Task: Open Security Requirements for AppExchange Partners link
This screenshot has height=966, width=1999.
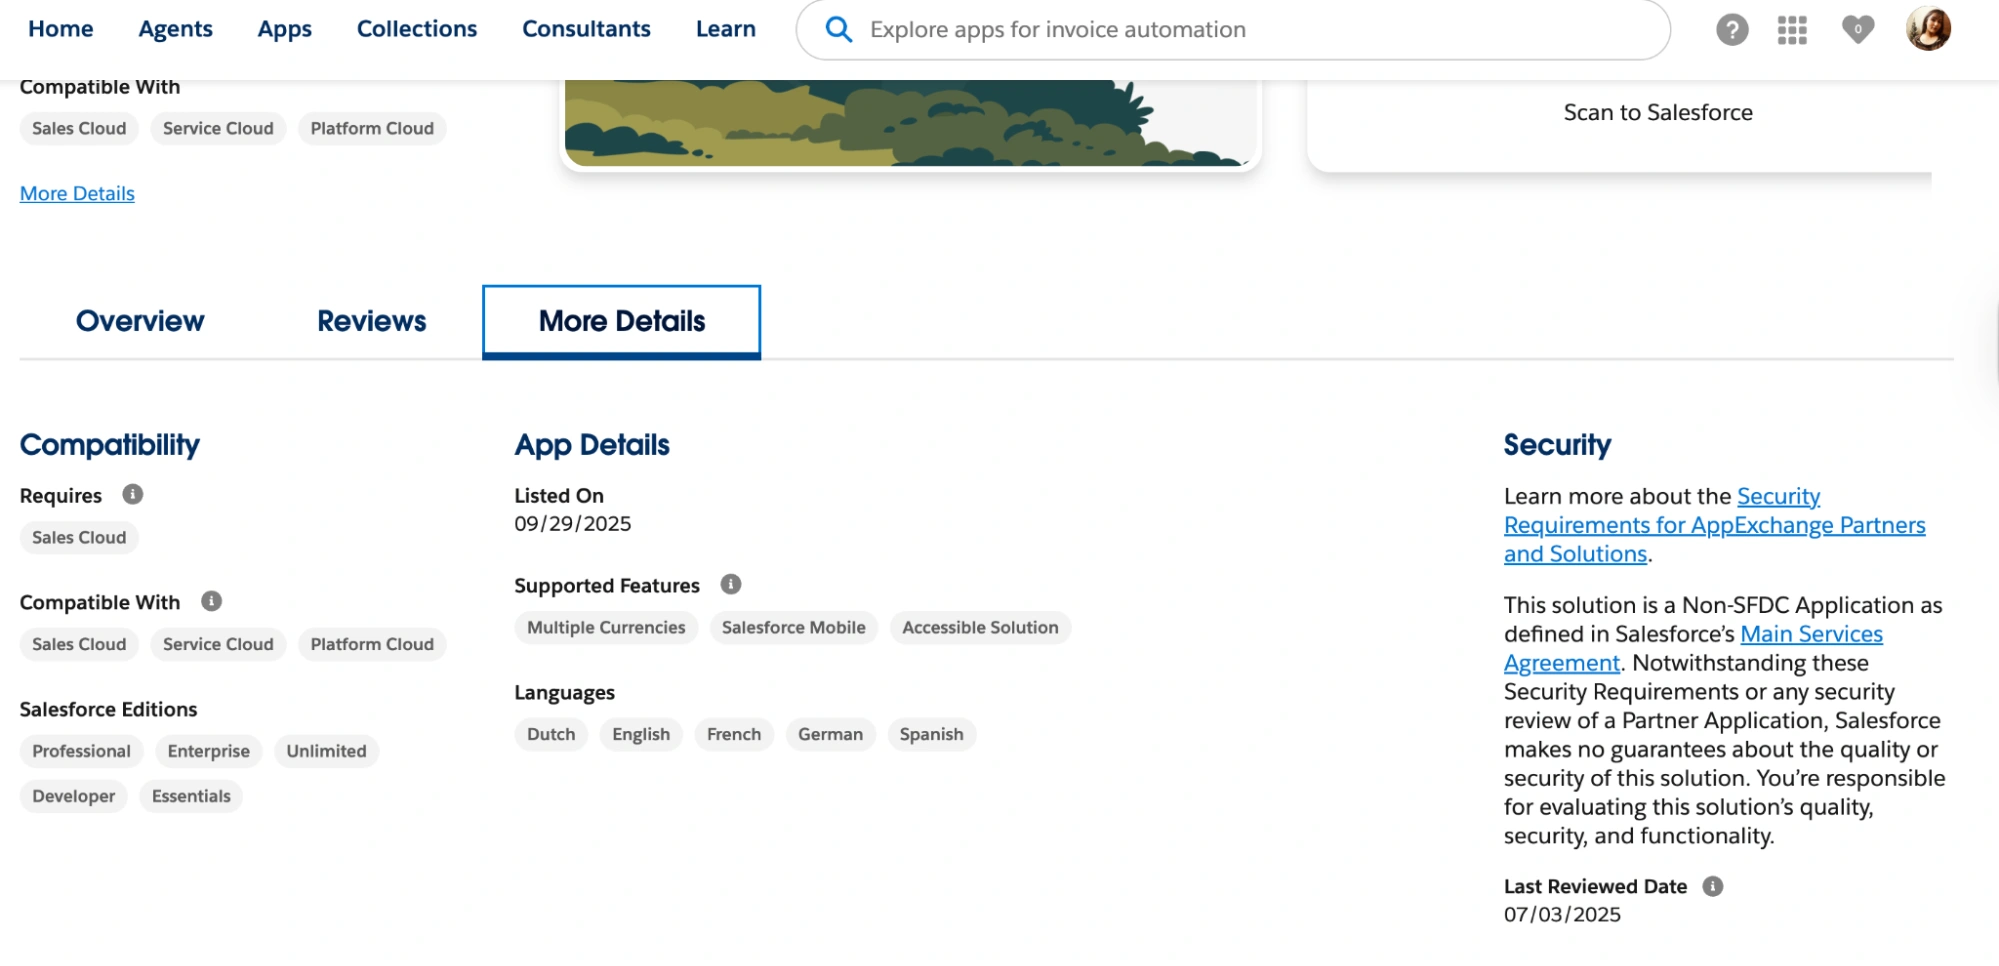Action: tap(1714, 525)
